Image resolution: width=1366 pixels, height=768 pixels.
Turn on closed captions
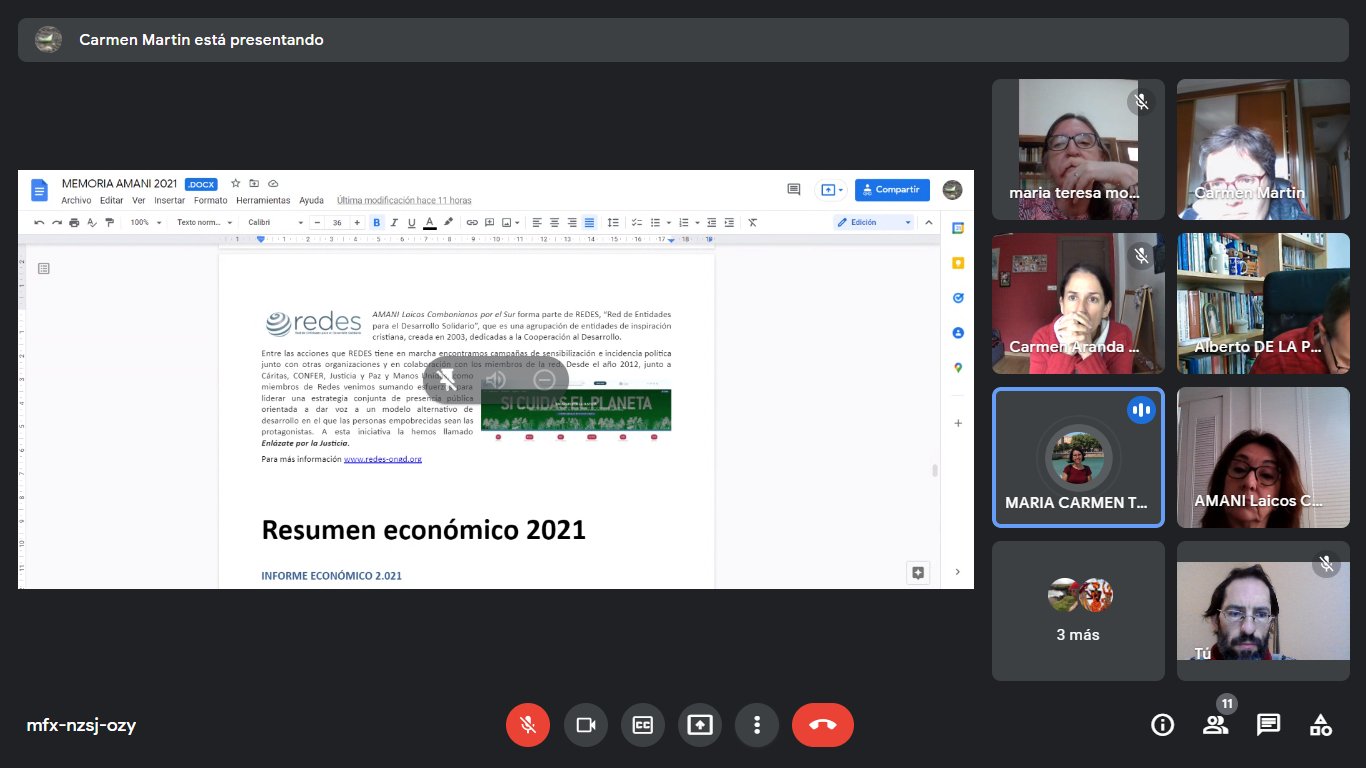tap(642, 725)
